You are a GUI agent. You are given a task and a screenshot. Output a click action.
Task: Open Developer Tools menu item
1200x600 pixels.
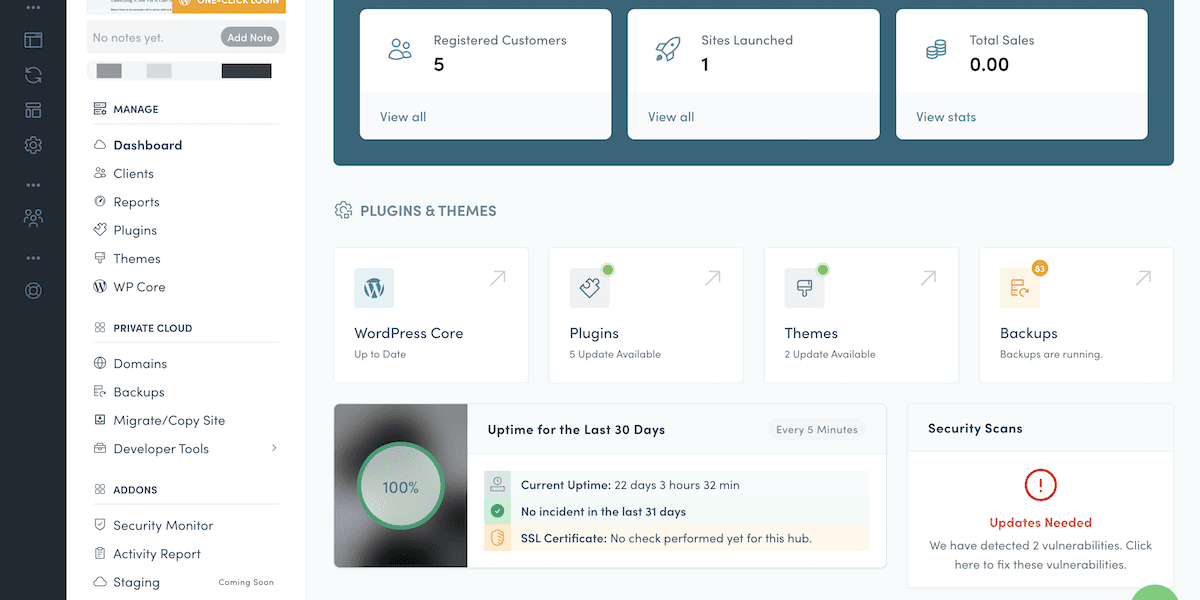(x=161, y=449)
